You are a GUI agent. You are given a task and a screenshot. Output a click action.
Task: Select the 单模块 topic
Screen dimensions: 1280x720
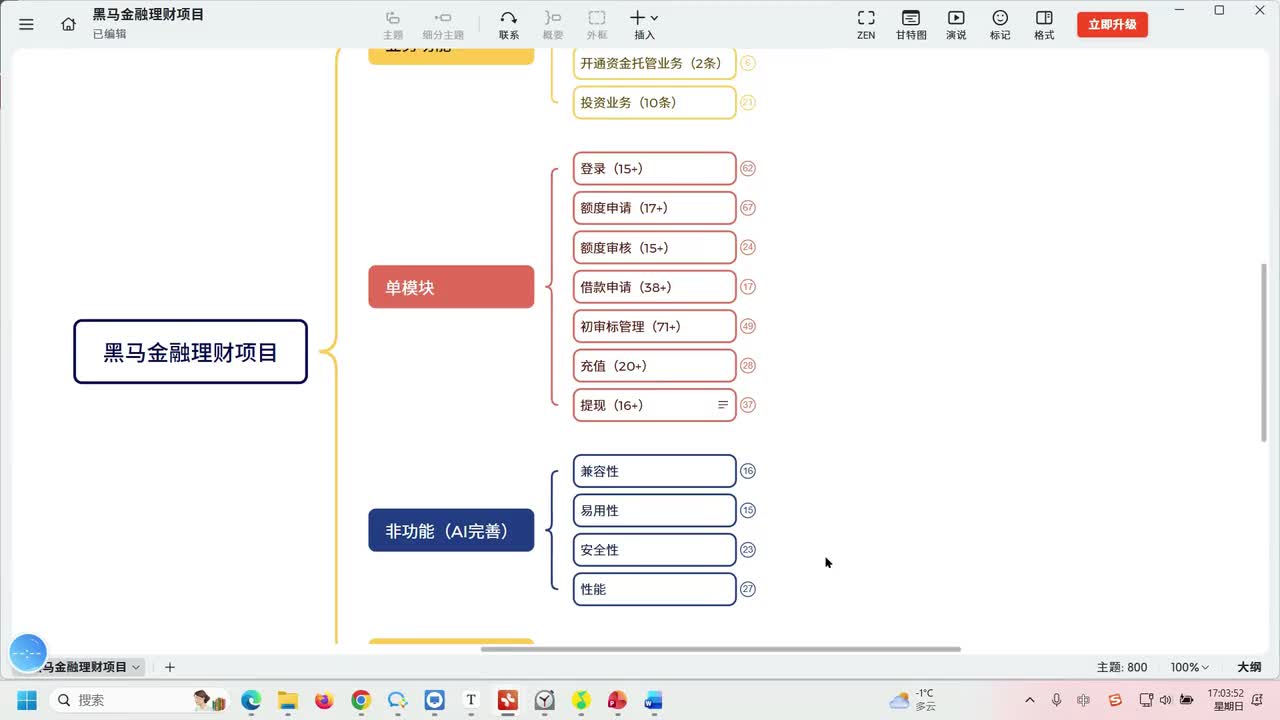tap(451, 287)
